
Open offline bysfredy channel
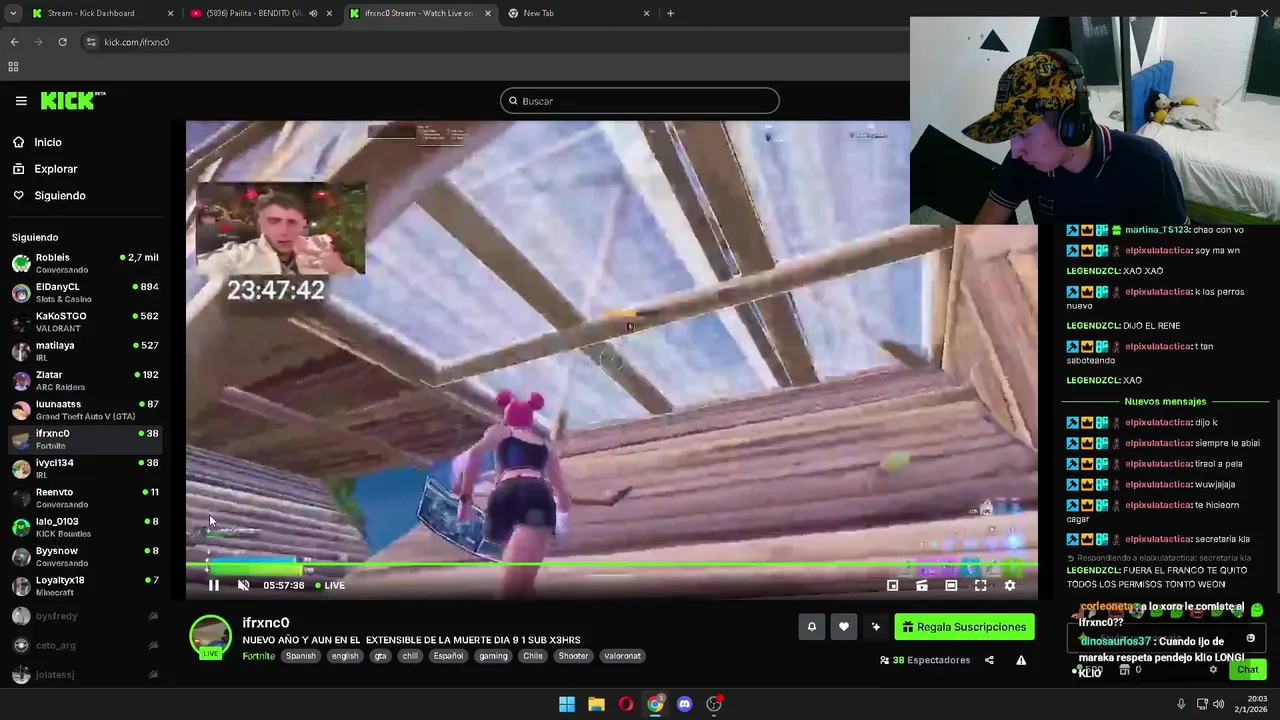(x=85, y=616)
